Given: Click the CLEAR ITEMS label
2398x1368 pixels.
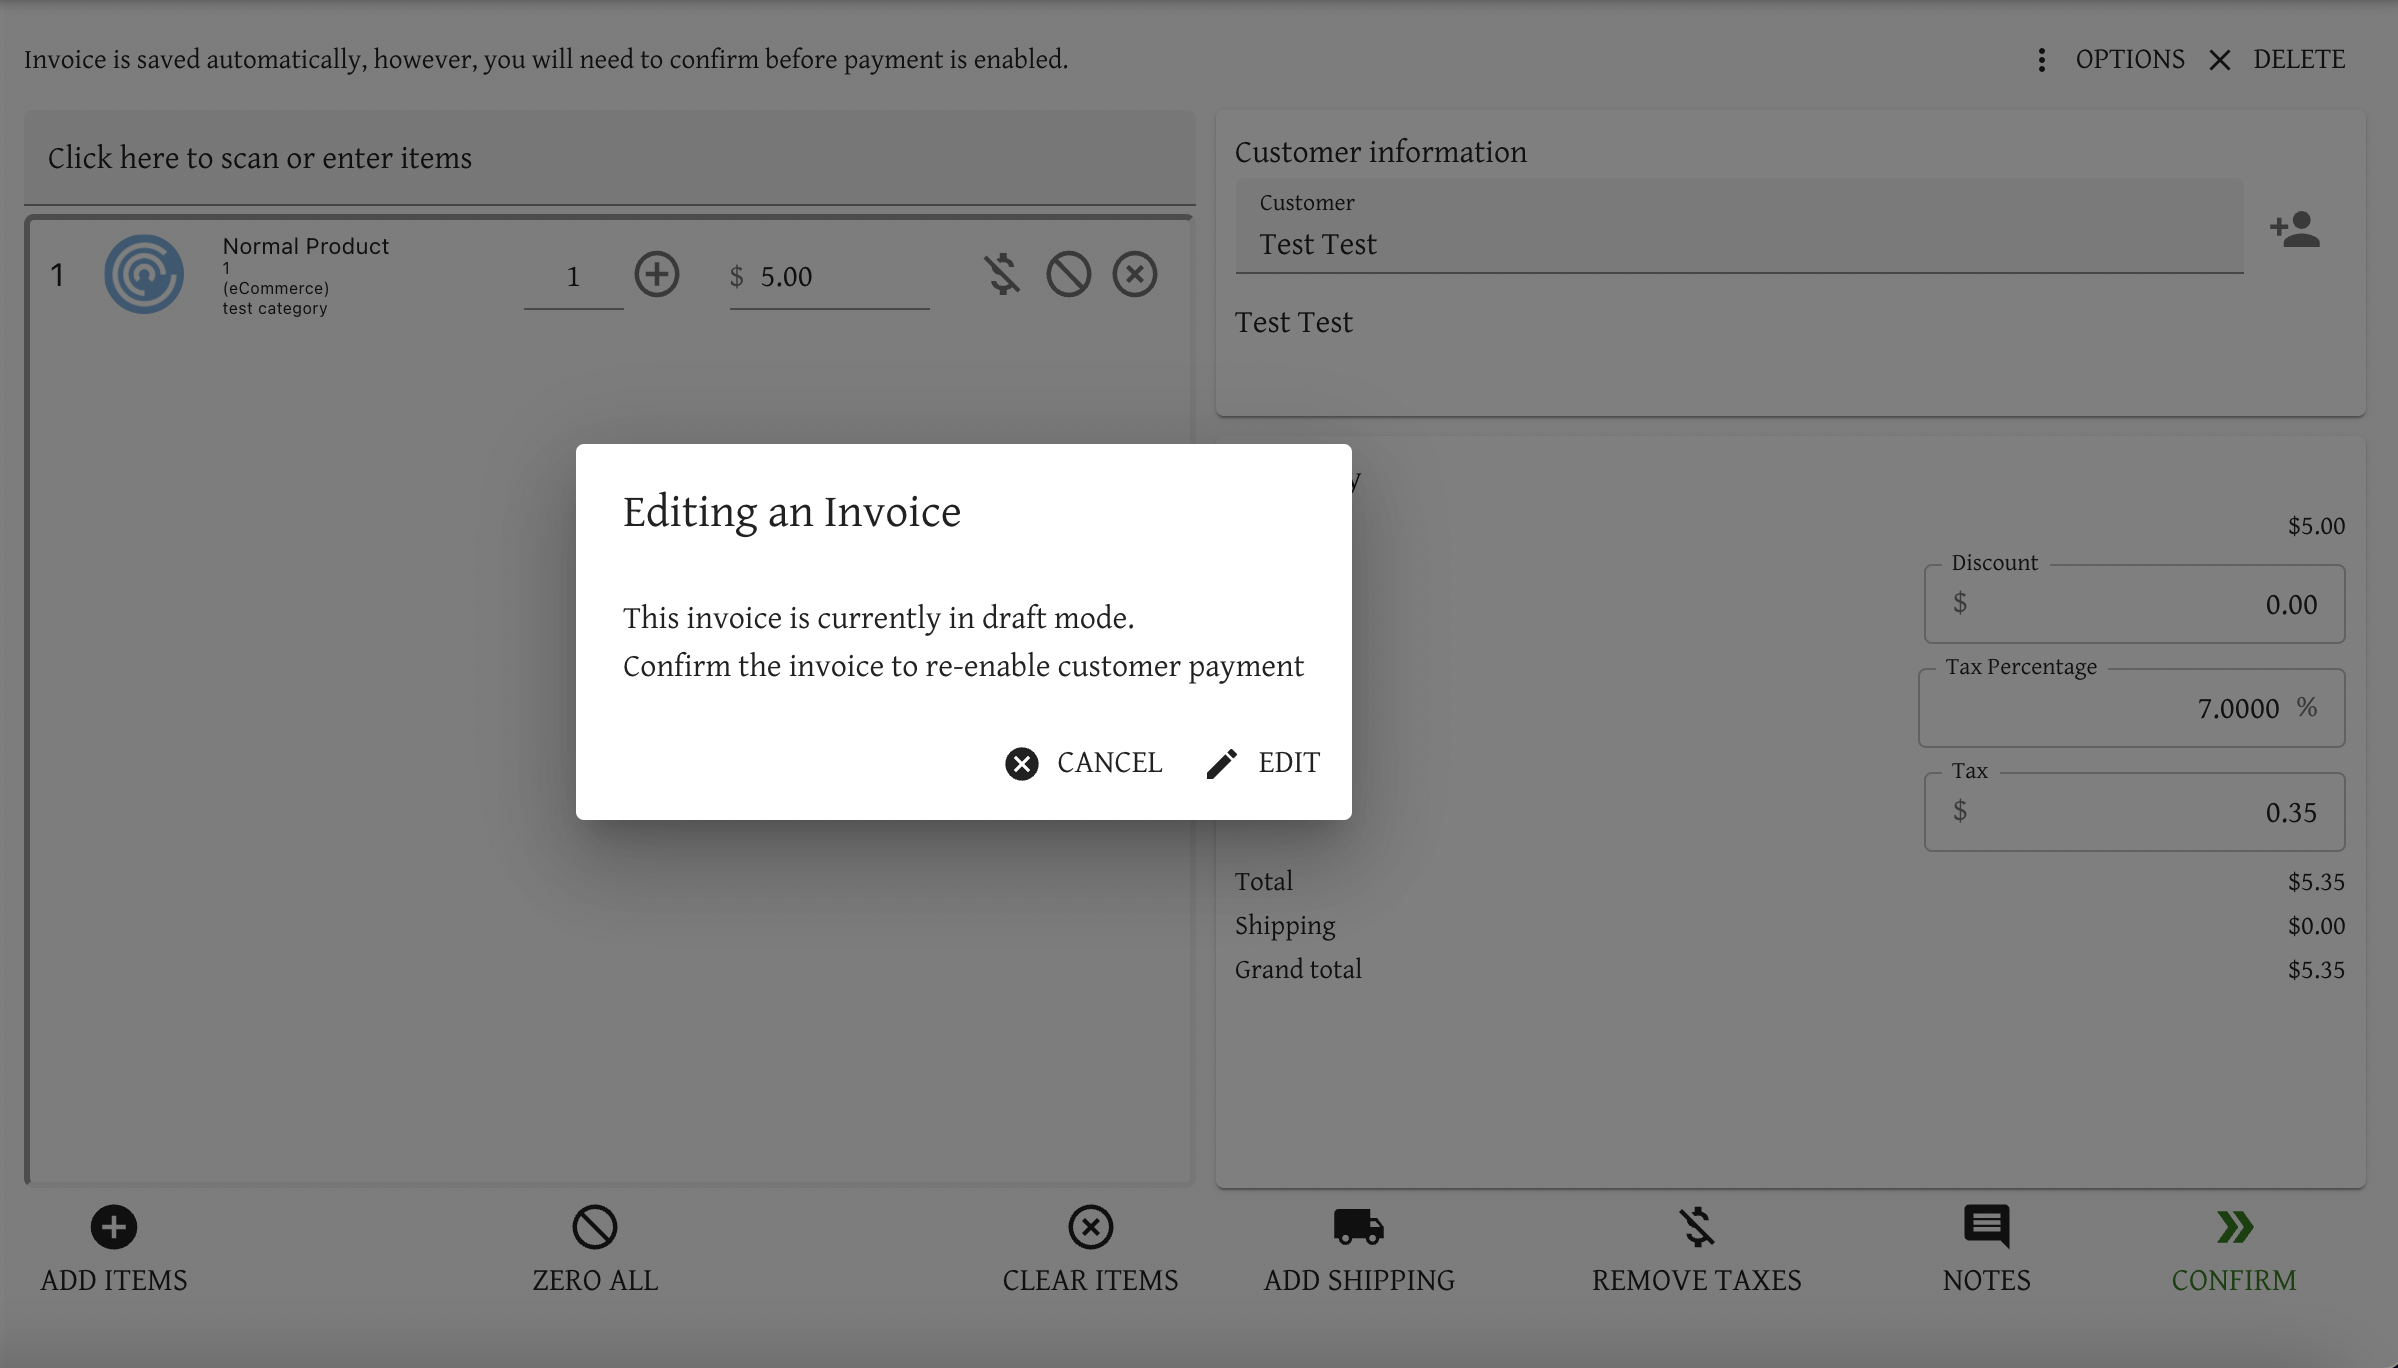Looking at the screenshot, I should tap(1091, 1281).
